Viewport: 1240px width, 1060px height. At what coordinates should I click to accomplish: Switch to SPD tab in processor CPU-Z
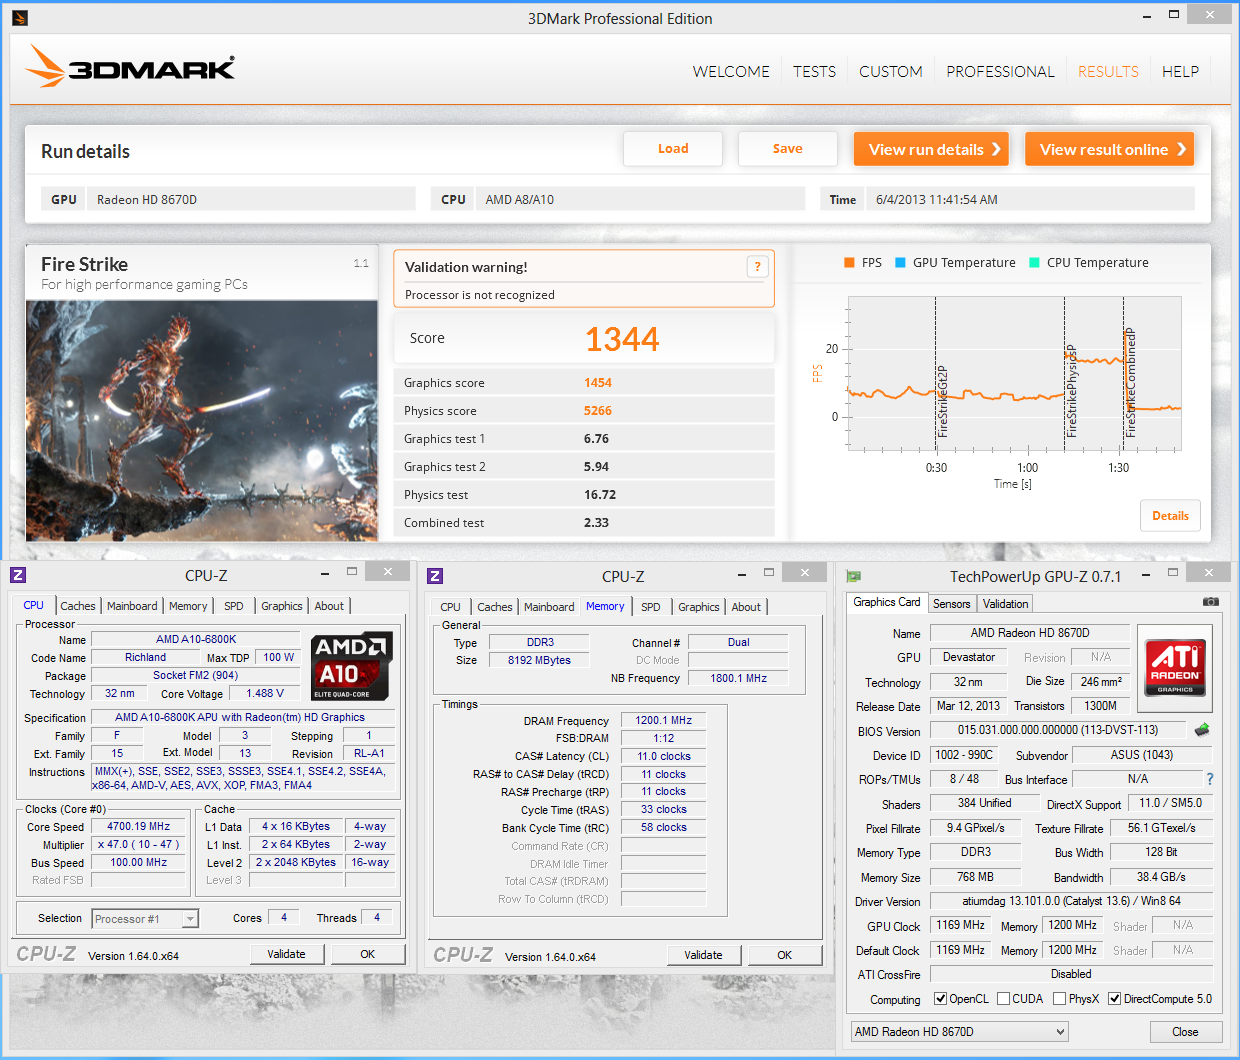(234, 606)
